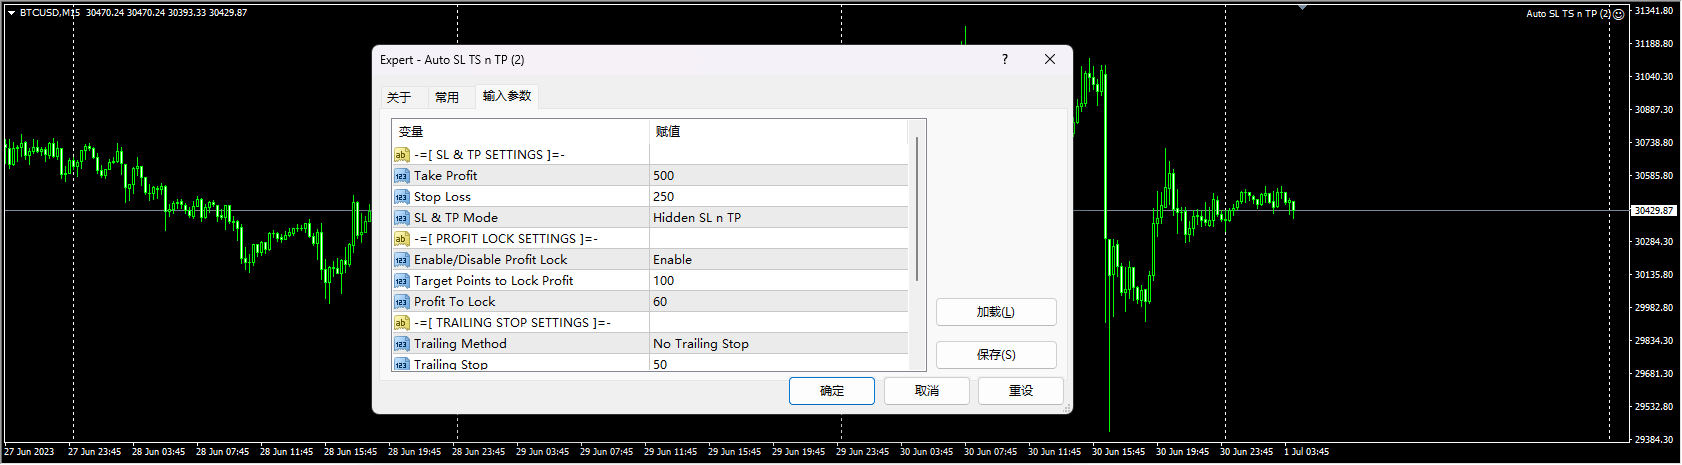Open the SL & TP Mode value dropdown

coord(778,218)
